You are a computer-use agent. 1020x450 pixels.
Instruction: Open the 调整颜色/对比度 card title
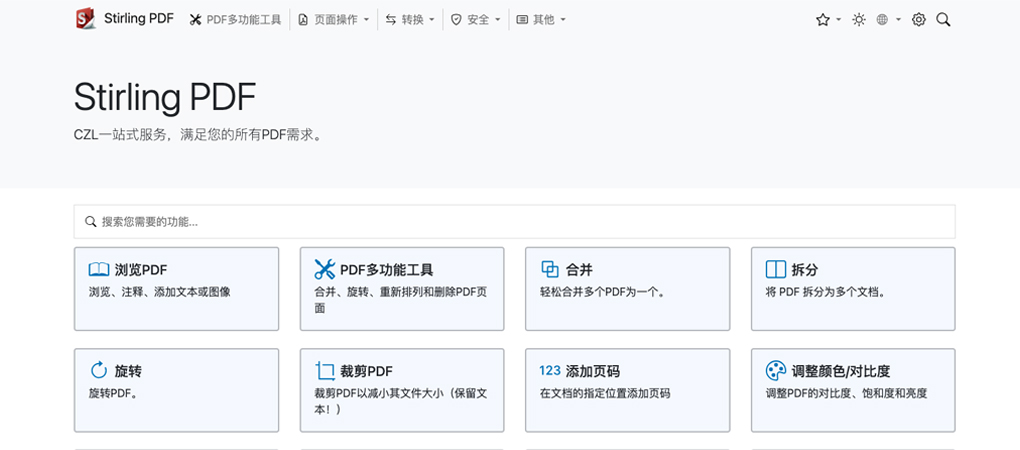coord(840,371)
